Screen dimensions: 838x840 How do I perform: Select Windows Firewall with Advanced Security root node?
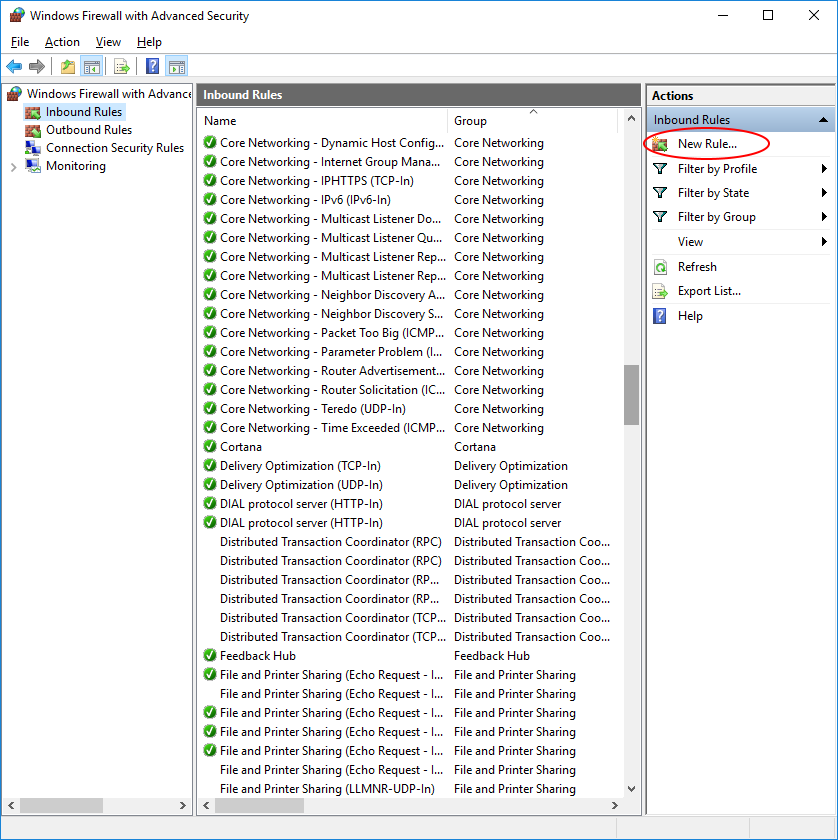point(109,94)
